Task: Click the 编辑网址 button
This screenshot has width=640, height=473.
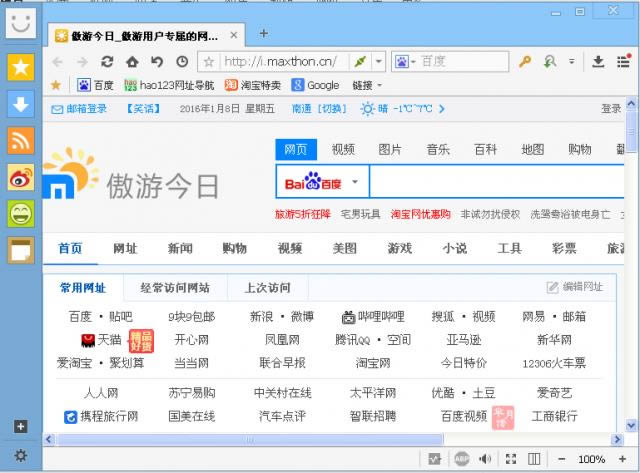Action: [x=575, y=287]
